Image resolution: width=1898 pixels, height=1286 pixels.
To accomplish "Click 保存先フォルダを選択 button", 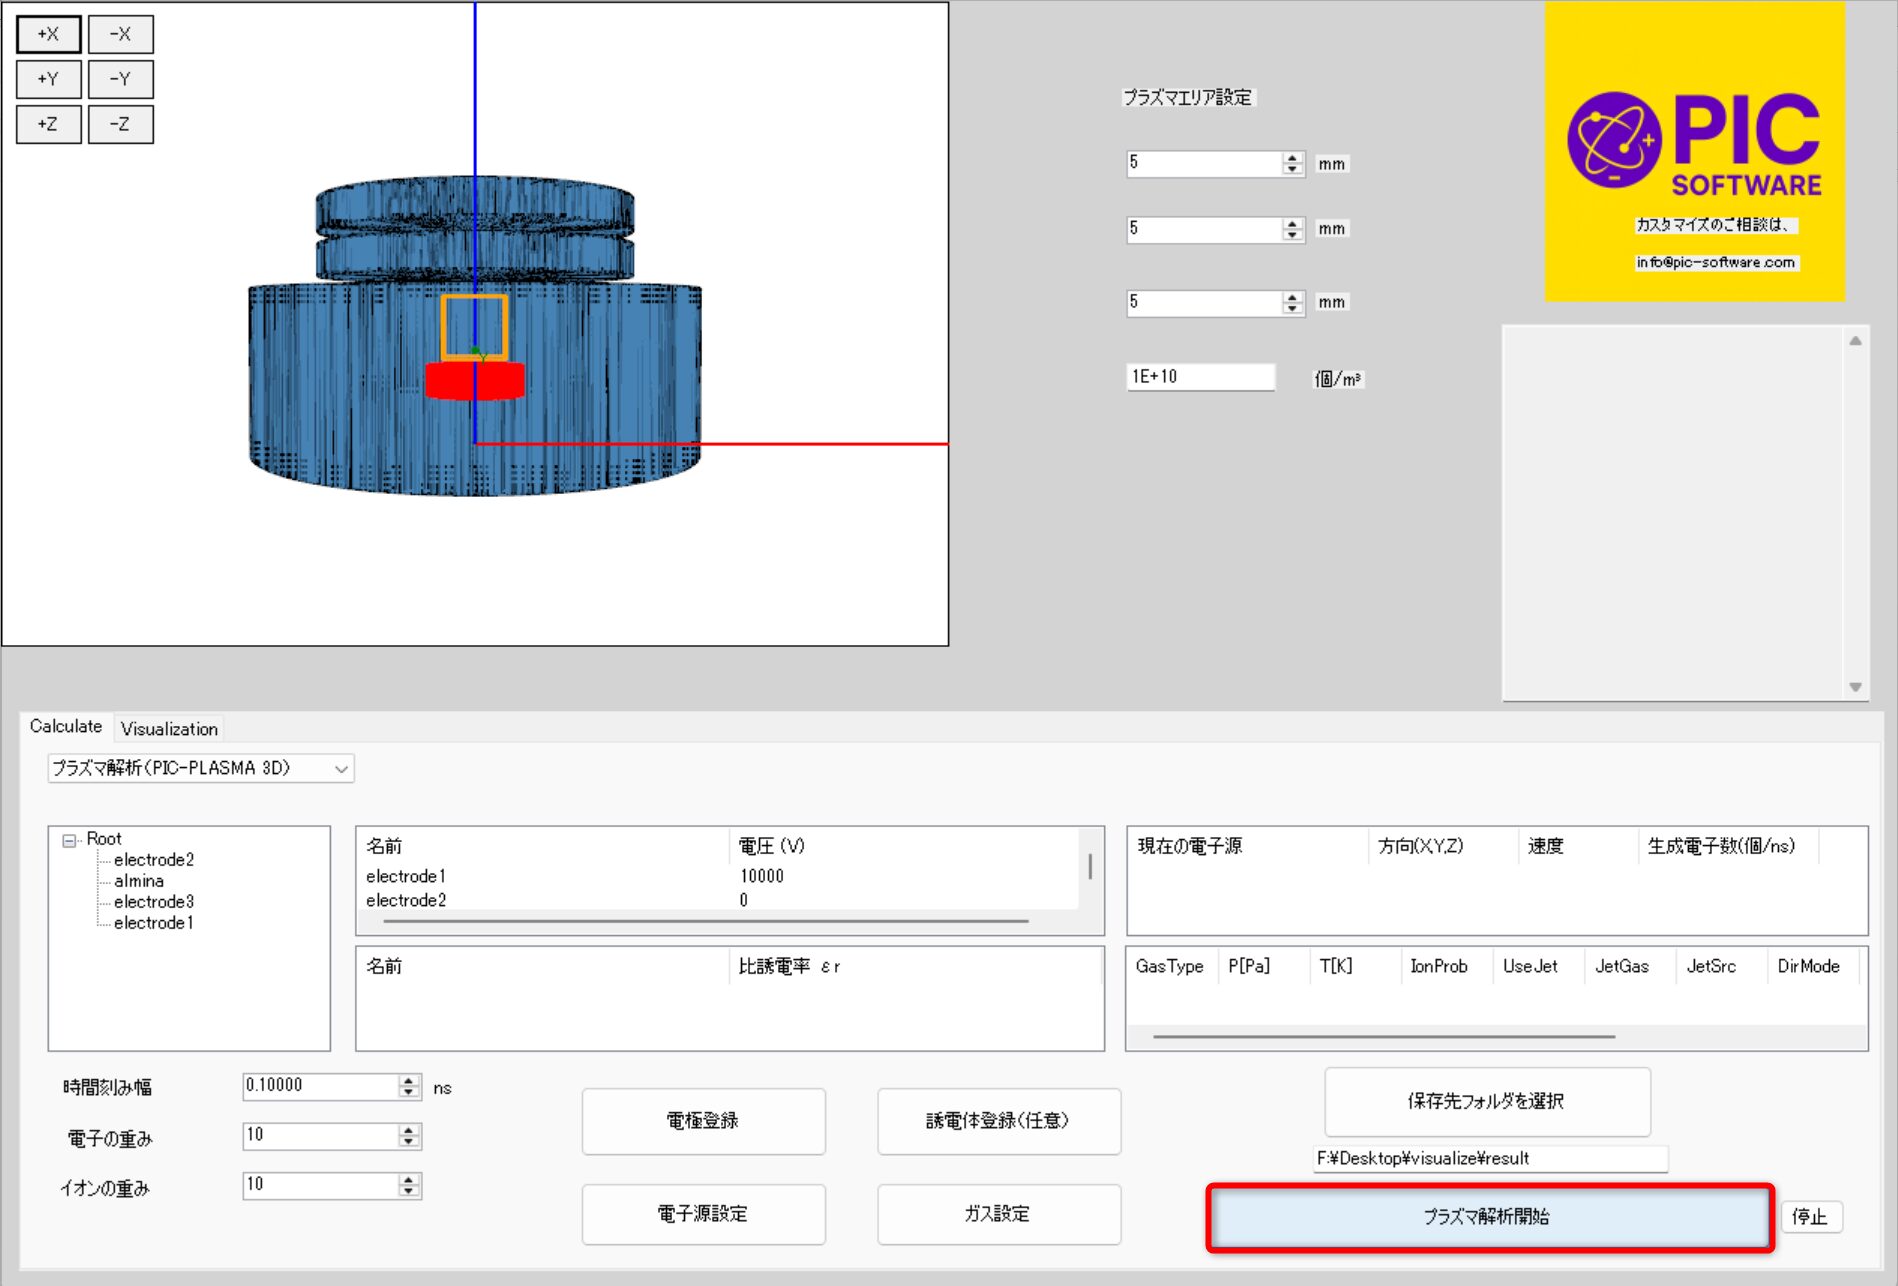I will tap(1486, 1101).
